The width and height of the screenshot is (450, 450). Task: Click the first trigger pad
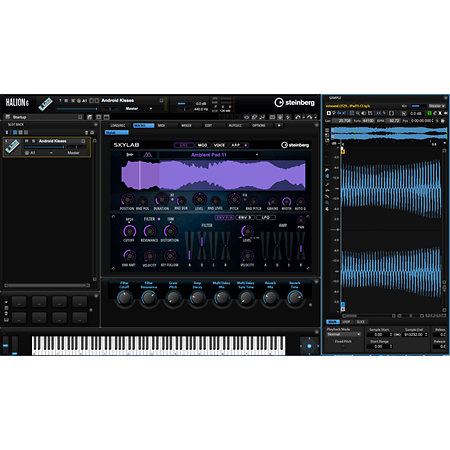(19, 301)
